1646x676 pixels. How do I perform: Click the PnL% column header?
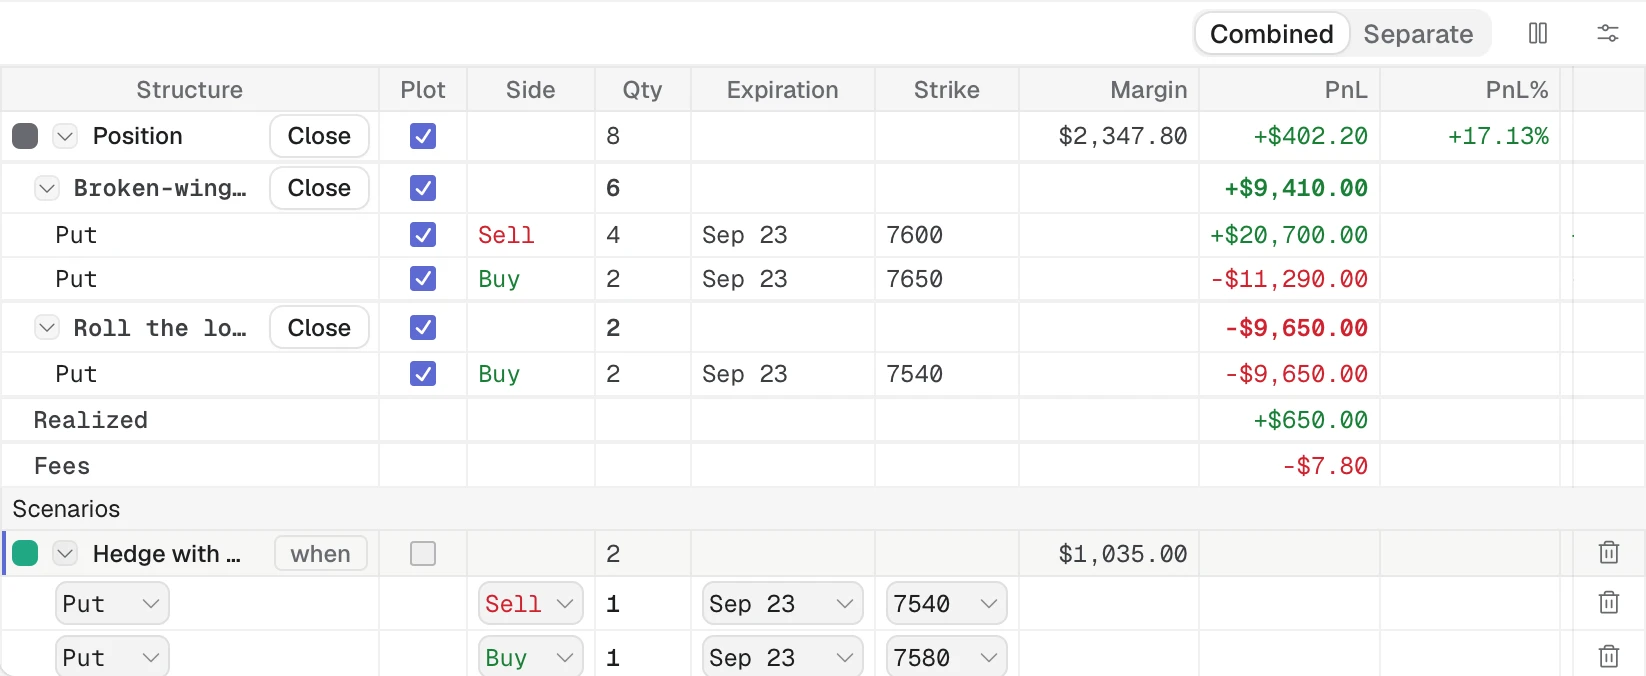(1470, 90)
